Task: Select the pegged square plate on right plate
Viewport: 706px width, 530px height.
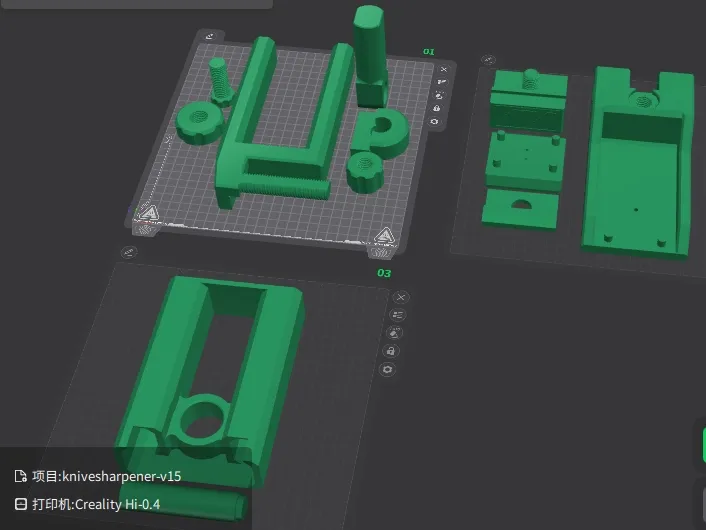Action: point(525,160)
